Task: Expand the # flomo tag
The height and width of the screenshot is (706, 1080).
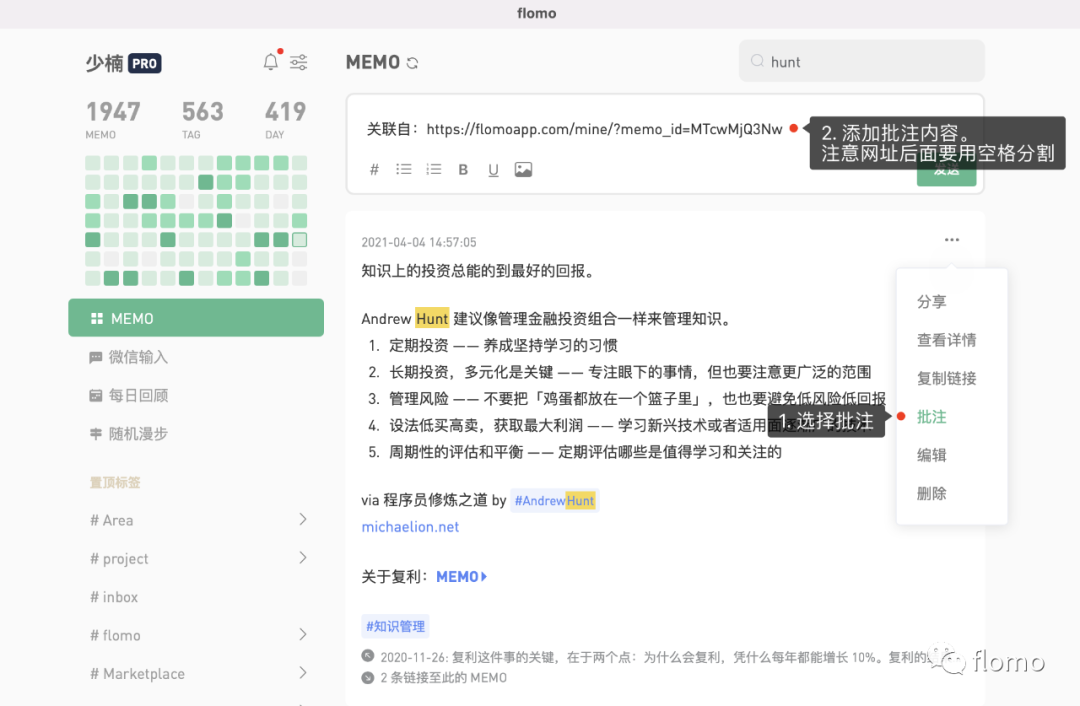Action: point(303,634)
